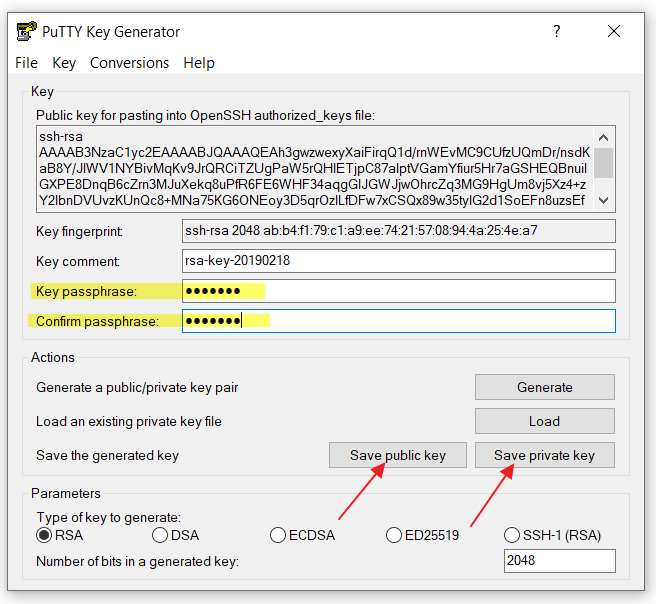Viewport: 656px width, 604px height.
Task: Click the Key comment field
Action: [x=399, y=261]
